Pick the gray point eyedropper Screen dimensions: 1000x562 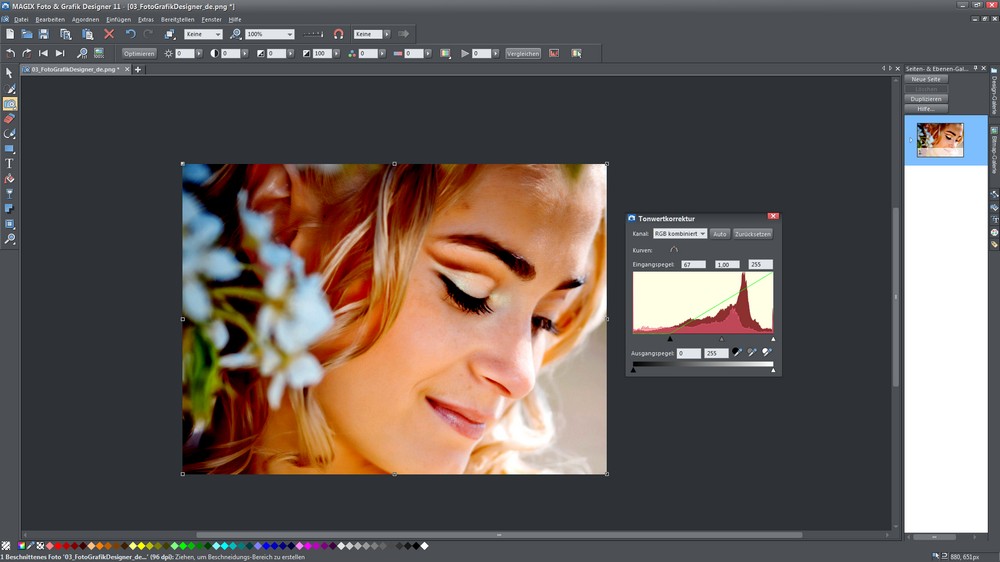click(x=752, y=352)
